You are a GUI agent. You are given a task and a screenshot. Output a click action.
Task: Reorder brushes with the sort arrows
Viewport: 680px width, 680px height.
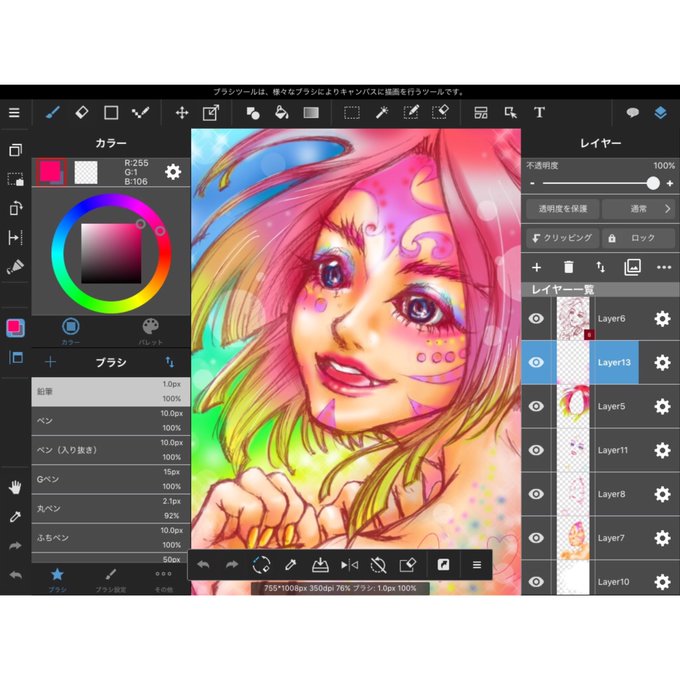(x=170, y=362)
